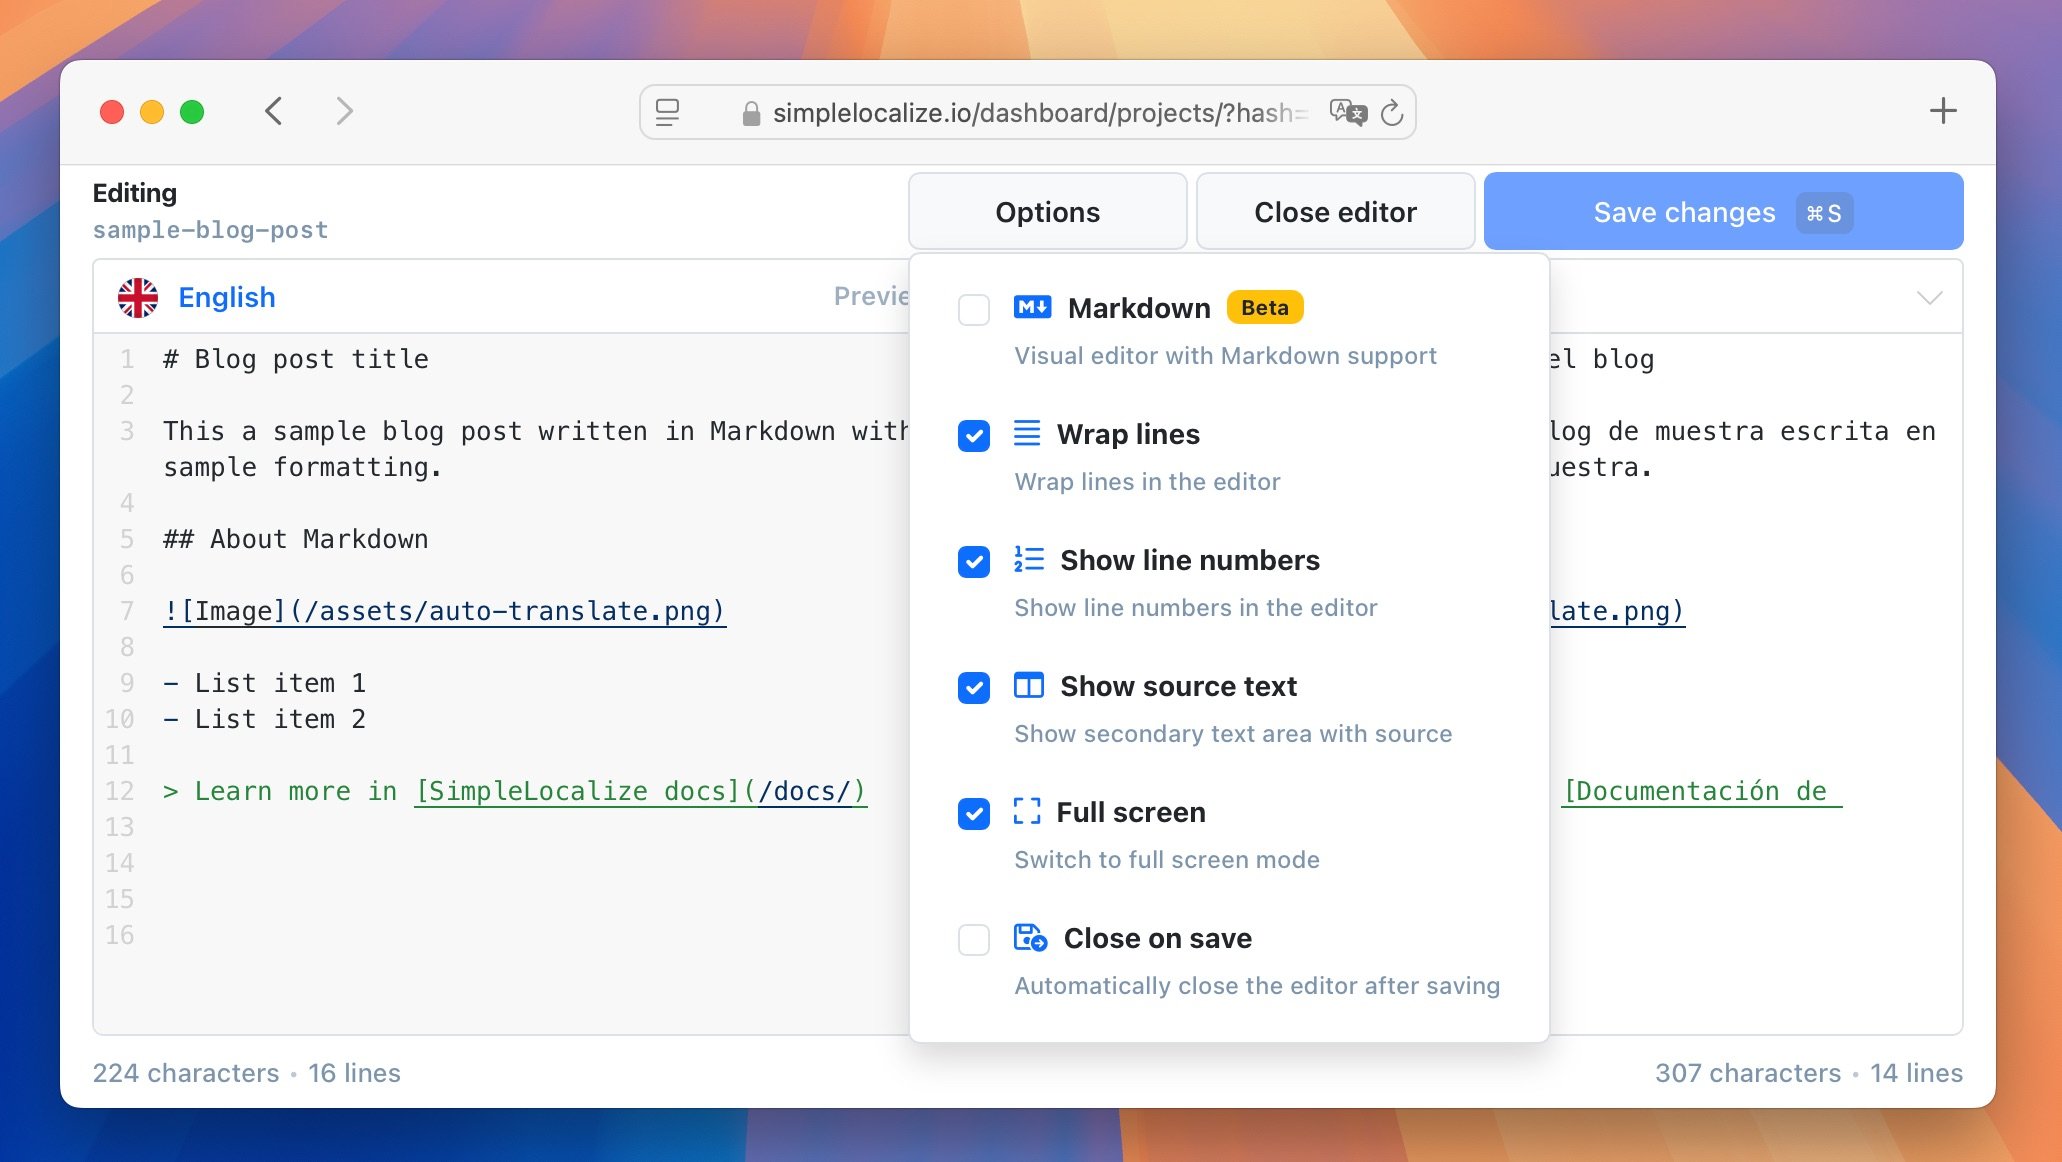2062x1162 pixels.
Task: Click the Wrap lines icon
Action: pos(1027,433)
